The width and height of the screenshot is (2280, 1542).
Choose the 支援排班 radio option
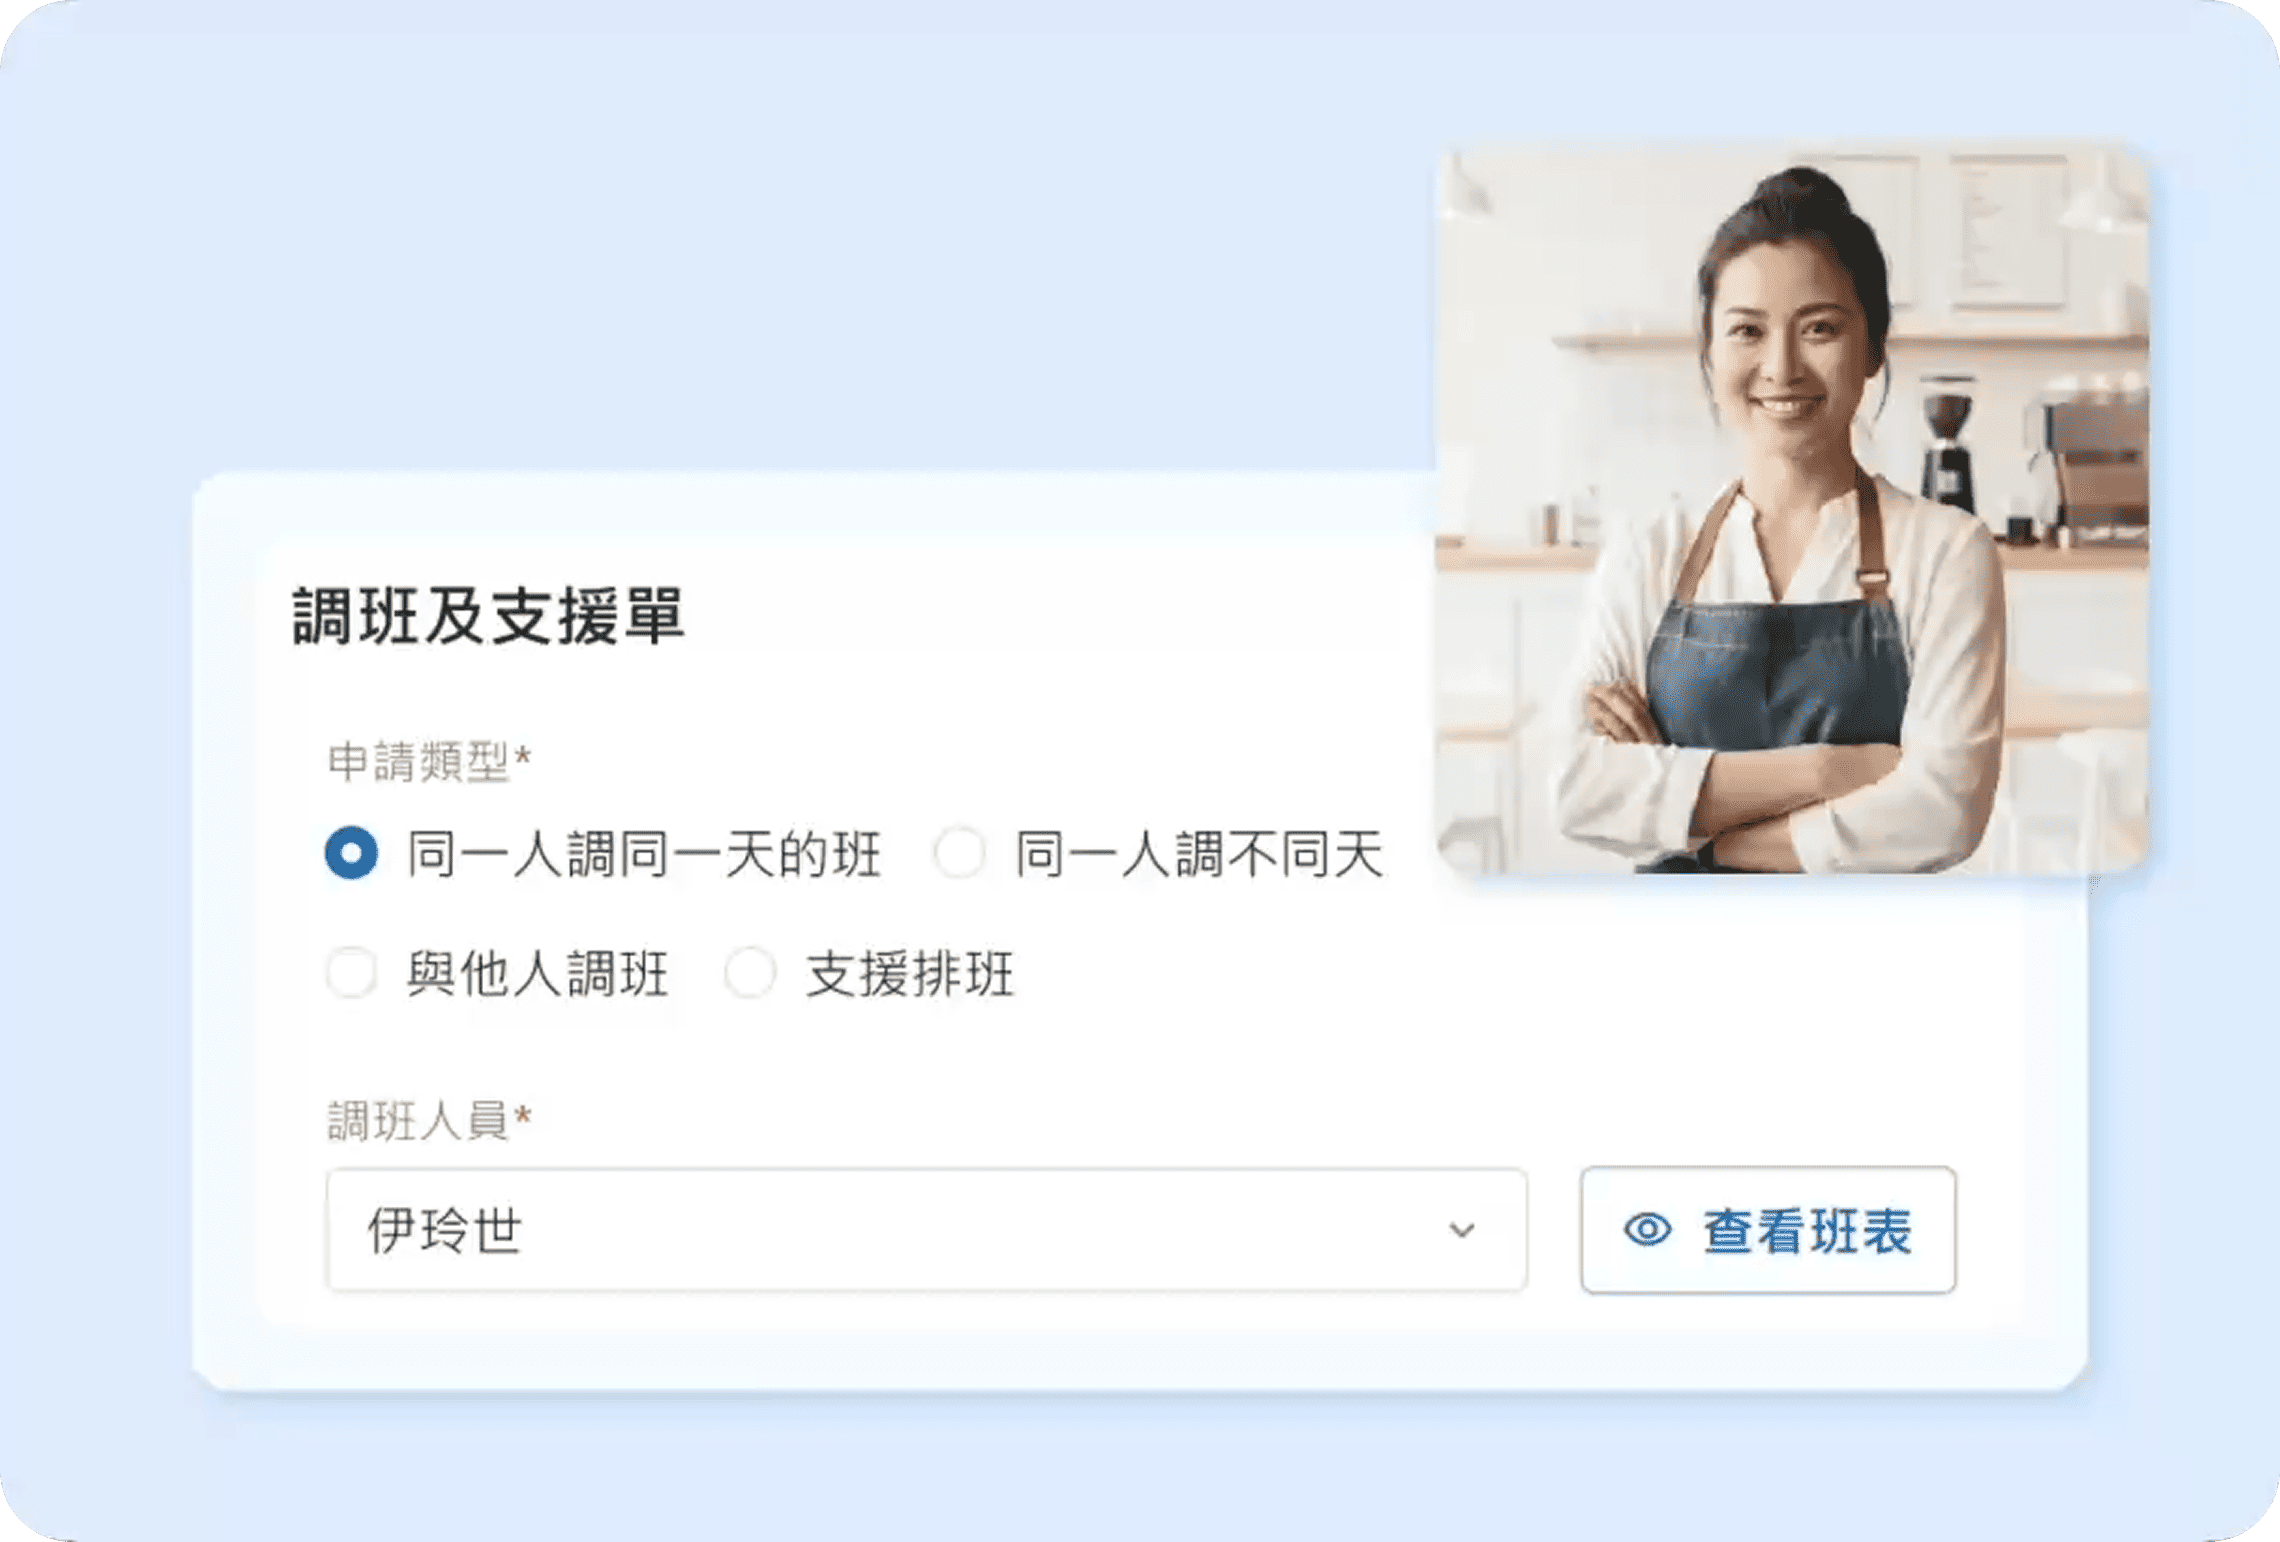click(x=750, y=972)
